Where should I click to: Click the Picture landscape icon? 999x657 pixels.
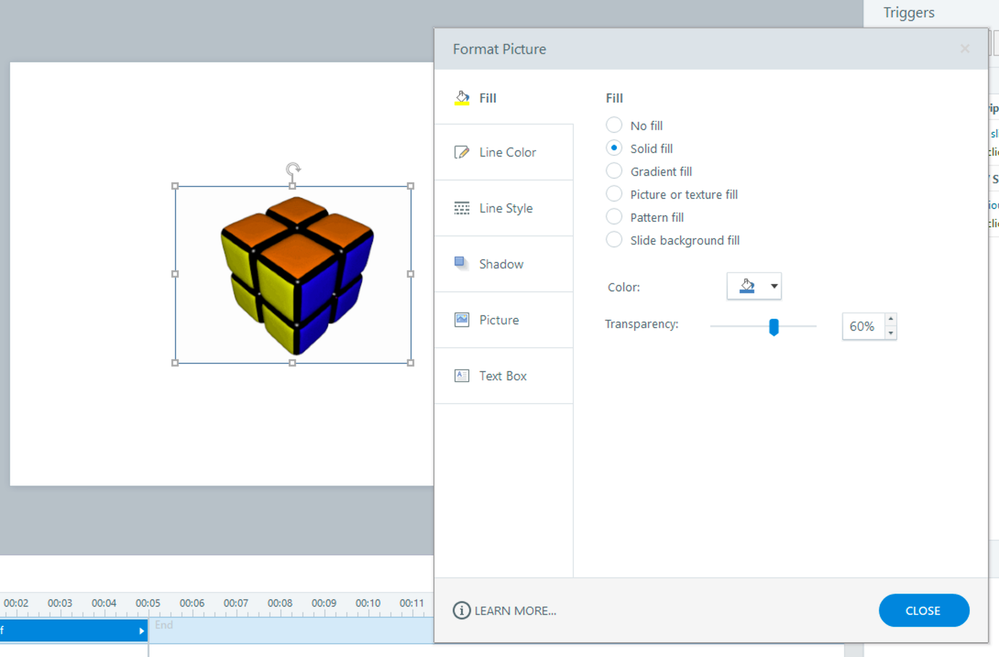pos(462,320)
